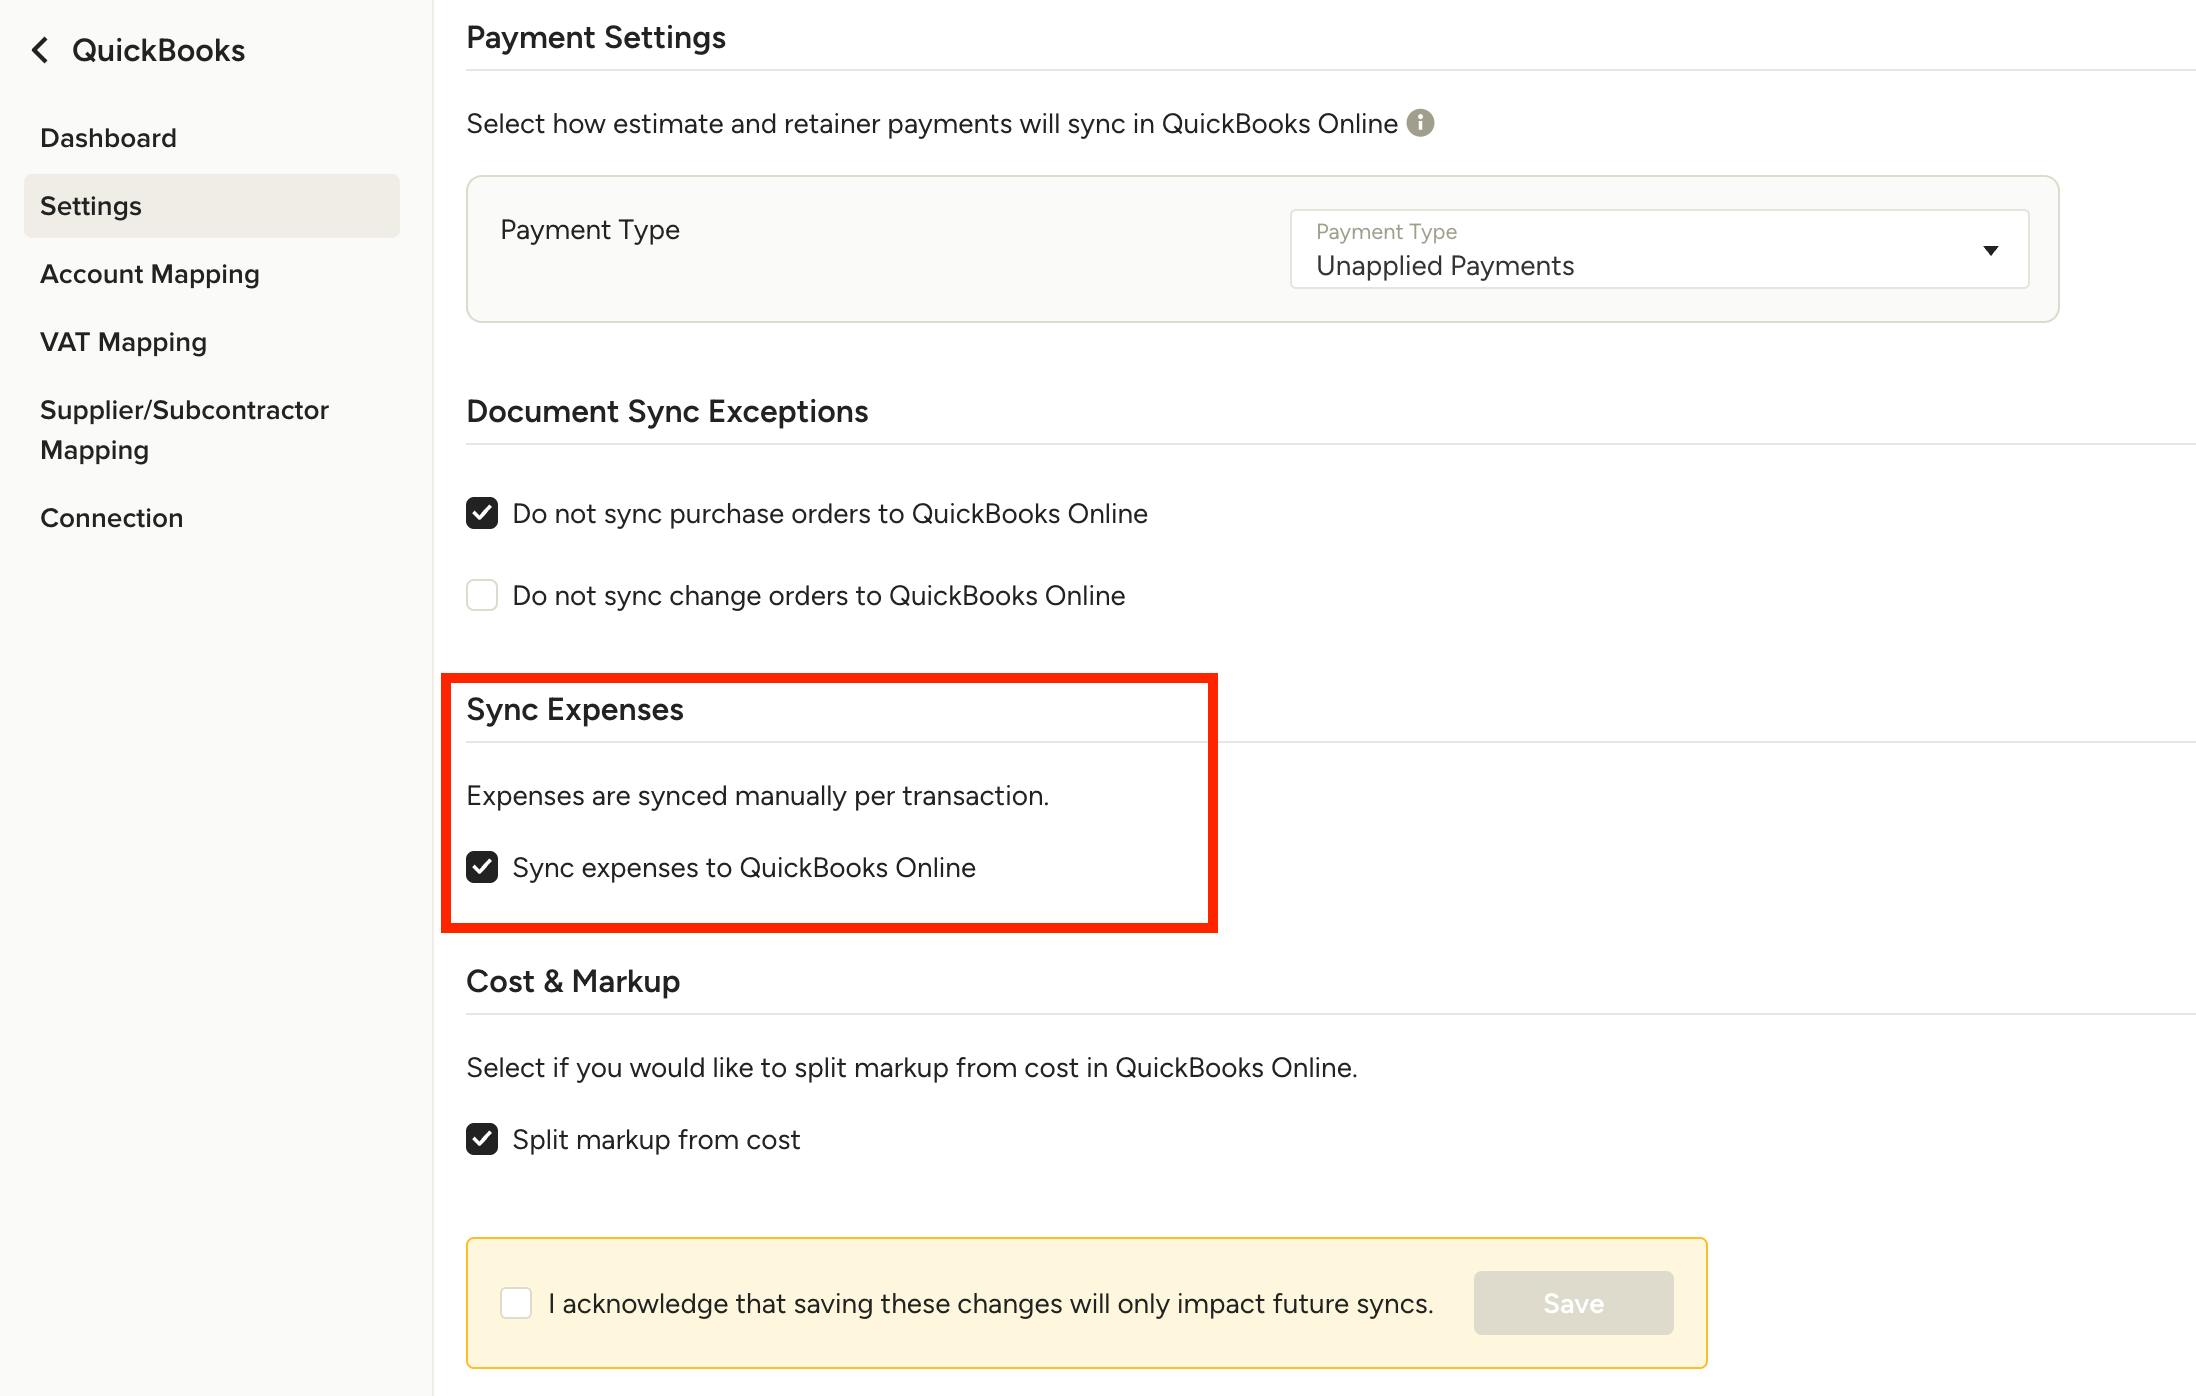
Task: Click 'Select if you would like to split markup' text
Action: (912, 1068)
